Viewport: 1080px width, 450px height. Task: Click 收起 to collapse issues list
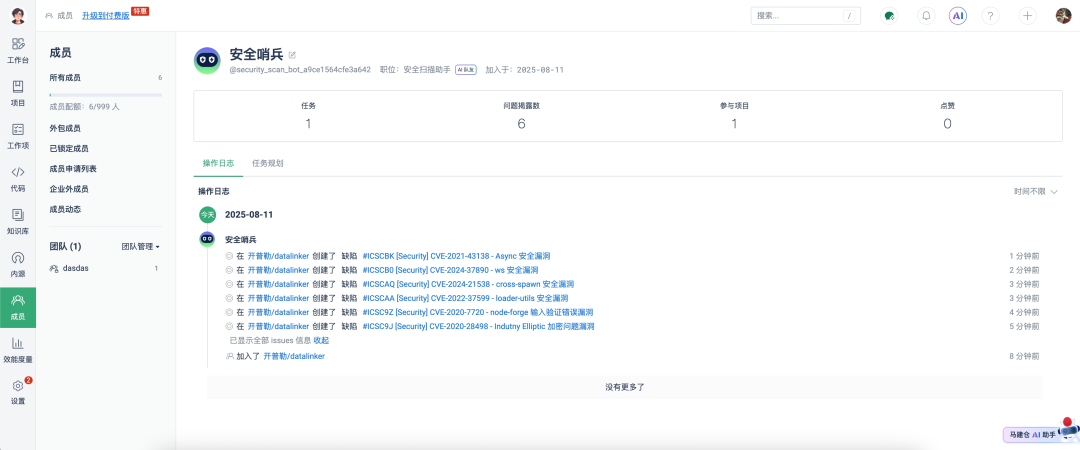click(x=321, y=340)
